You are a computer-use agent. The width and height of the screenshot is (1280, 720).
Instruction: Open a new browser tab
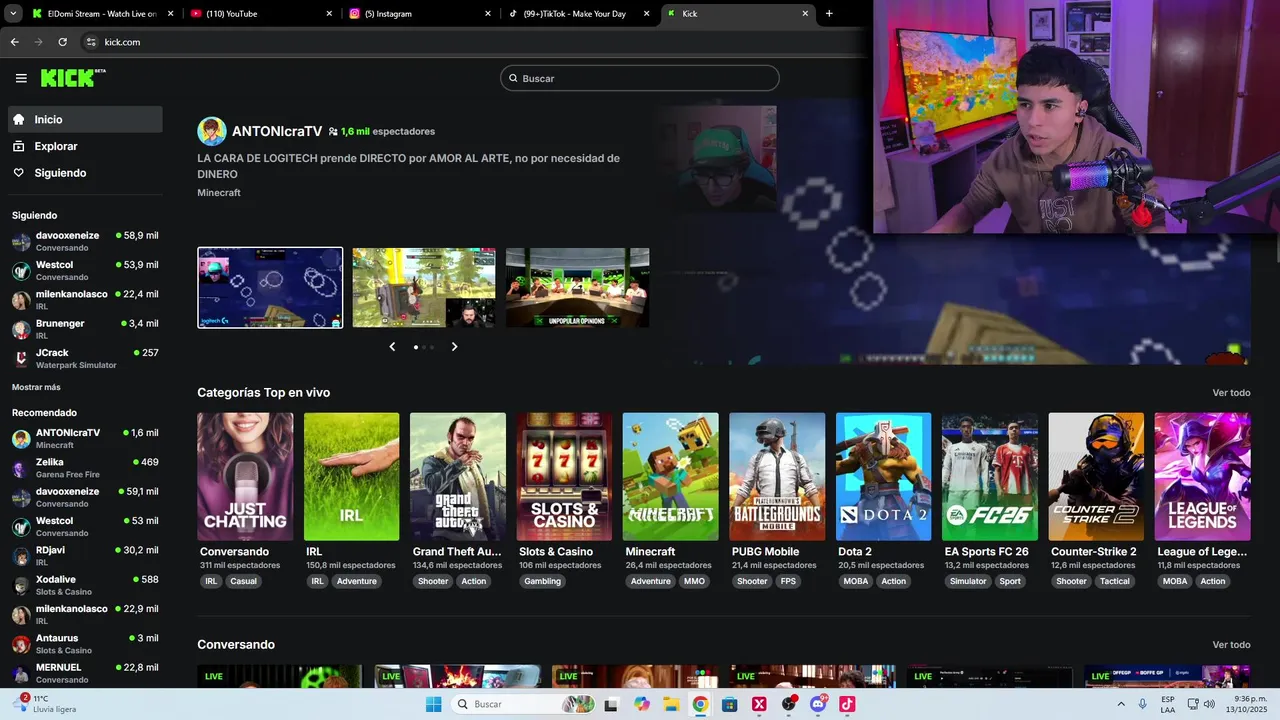pos(829,14)
